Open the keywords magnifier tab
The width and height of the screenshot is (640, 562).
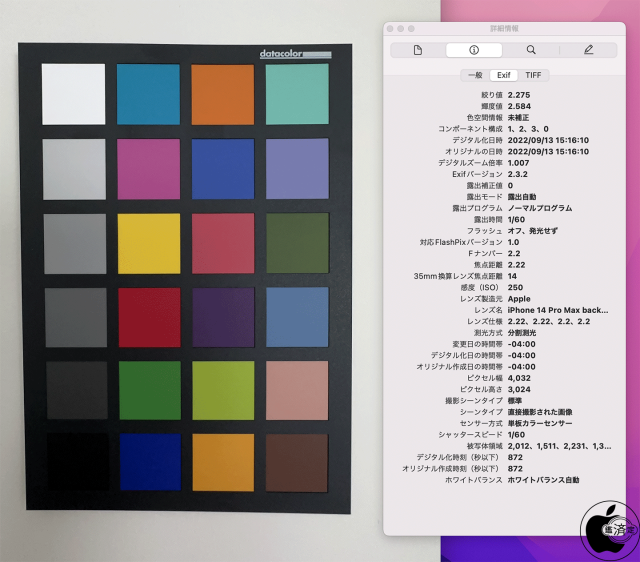pyautogui.click(x=531, y=49)
